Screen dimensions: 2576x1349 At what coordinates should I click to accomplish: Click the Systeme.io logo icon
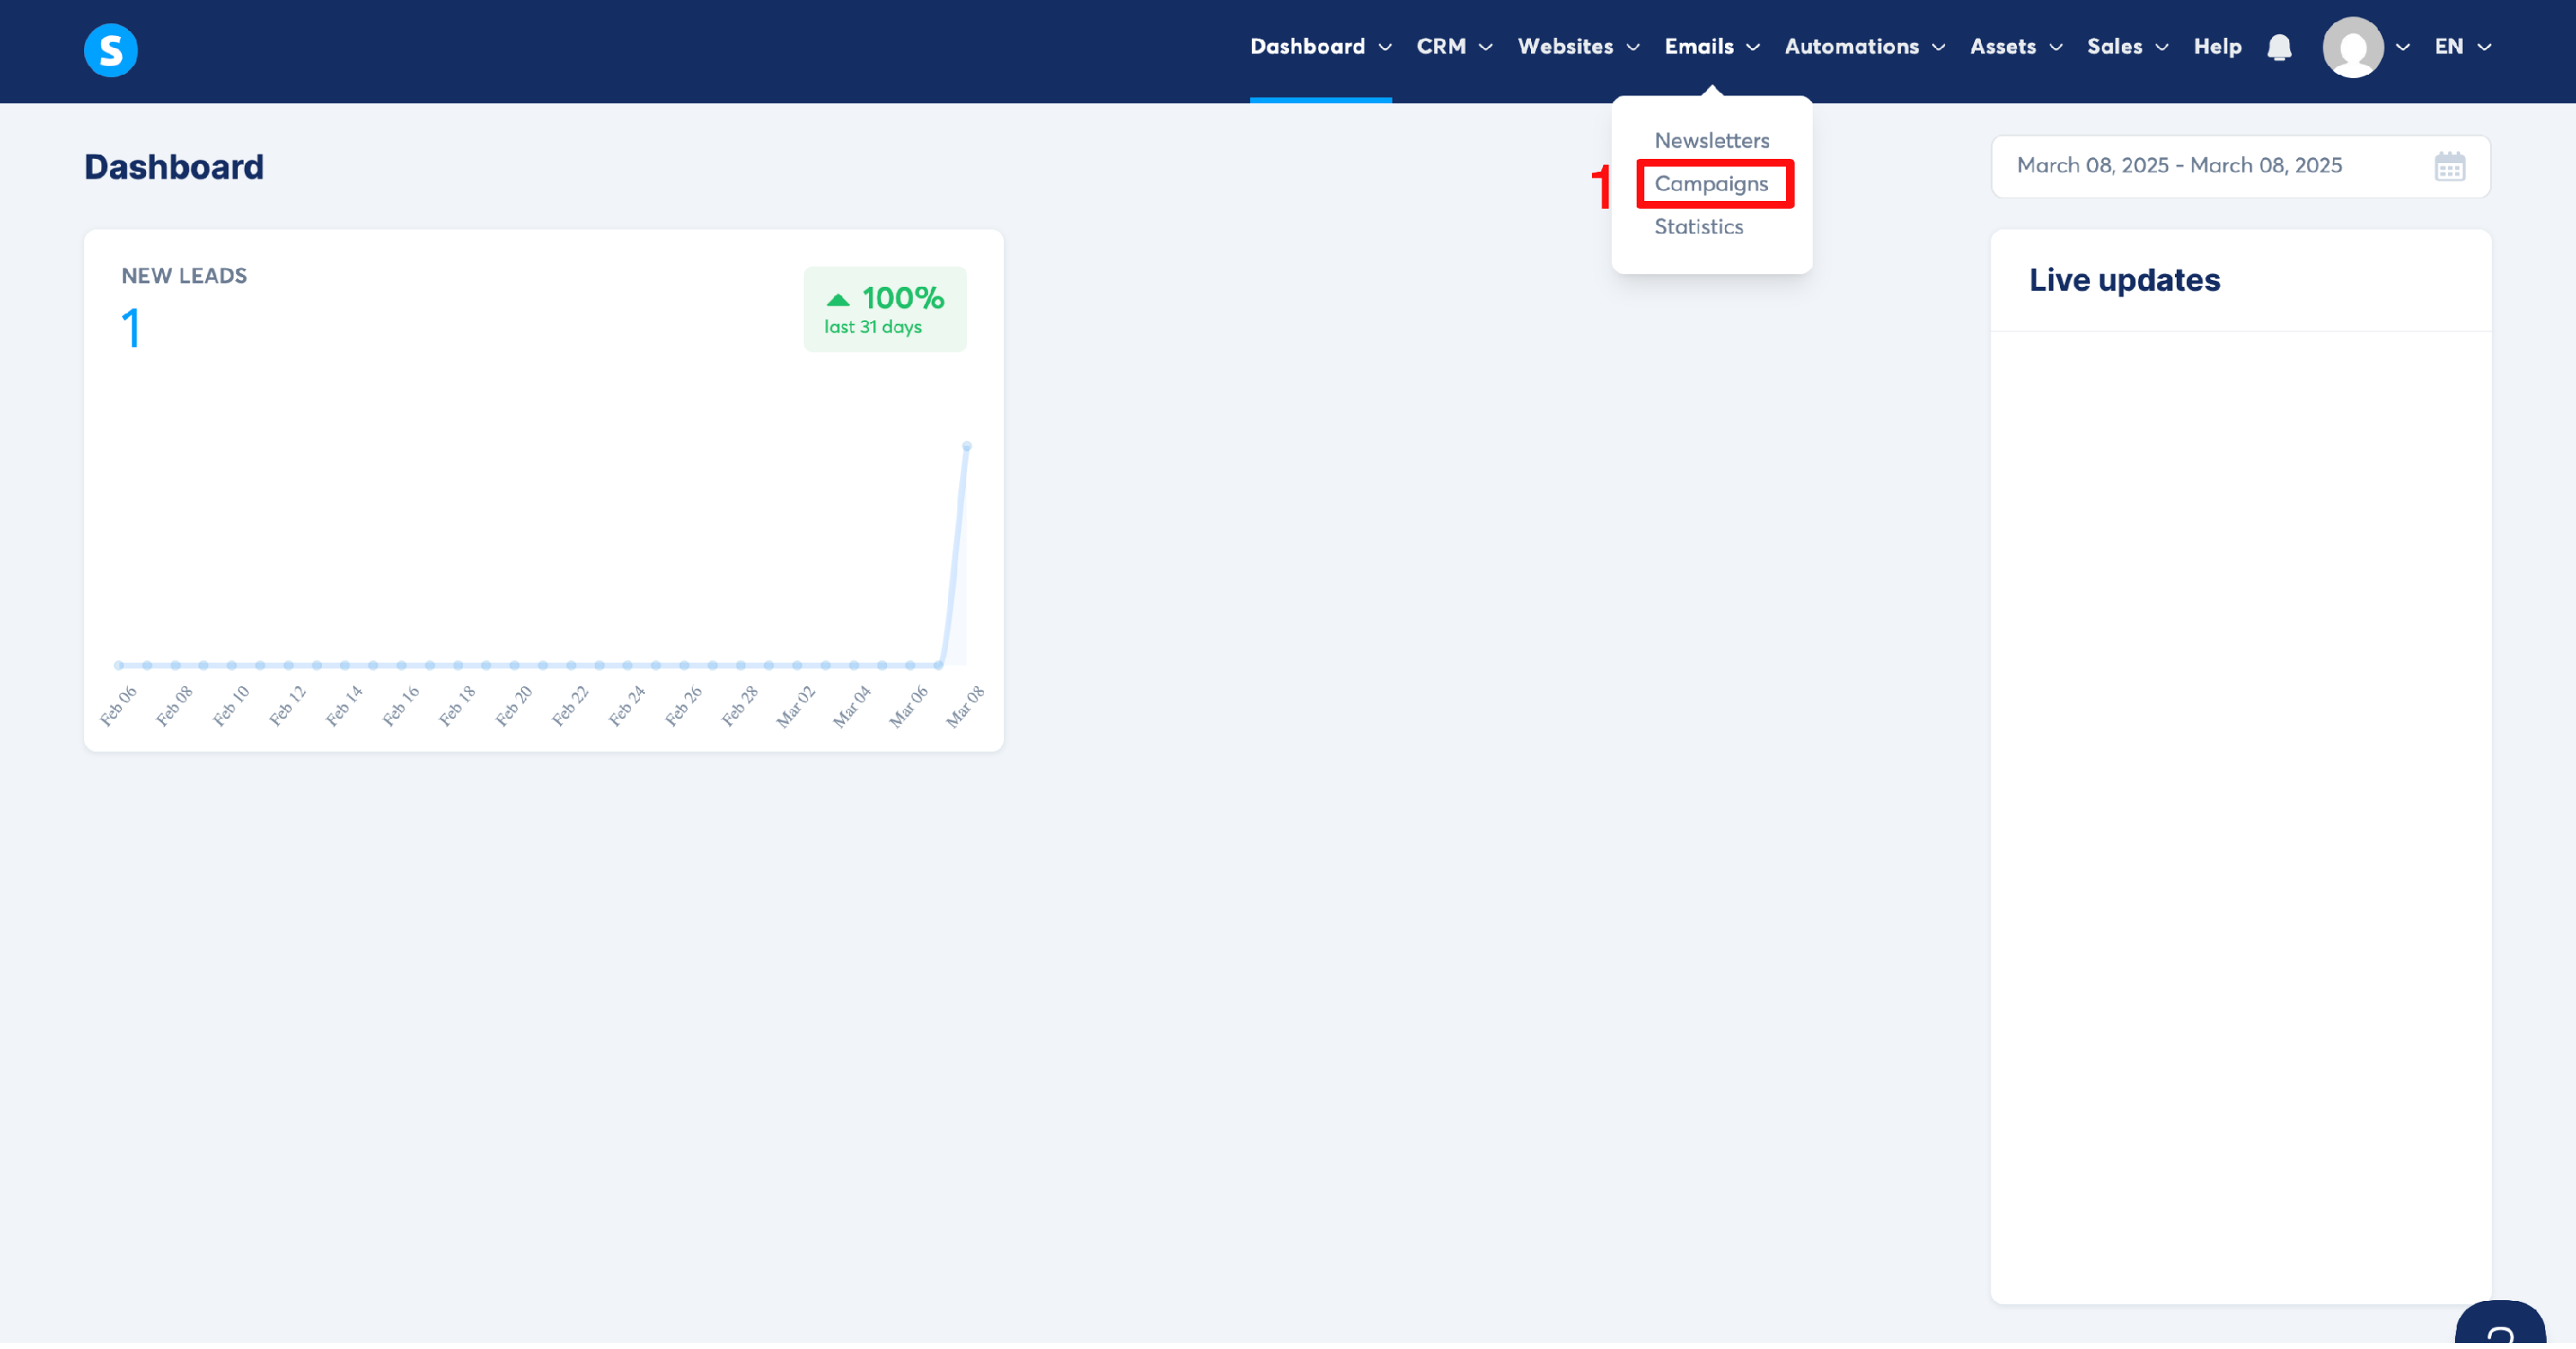(x=110, y=49)
